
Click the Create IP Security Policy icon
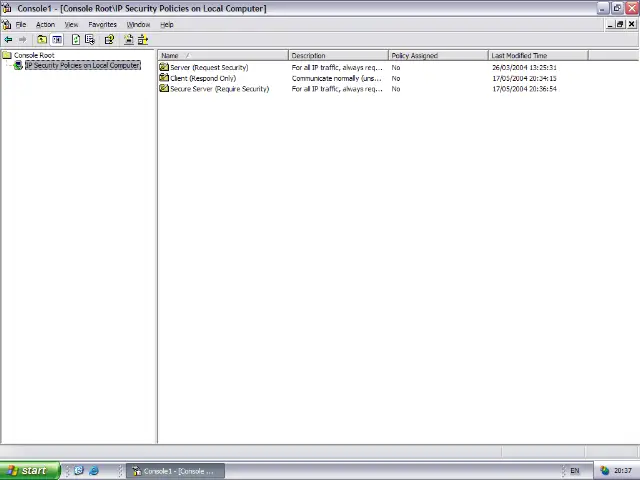[x=128, y=40]
